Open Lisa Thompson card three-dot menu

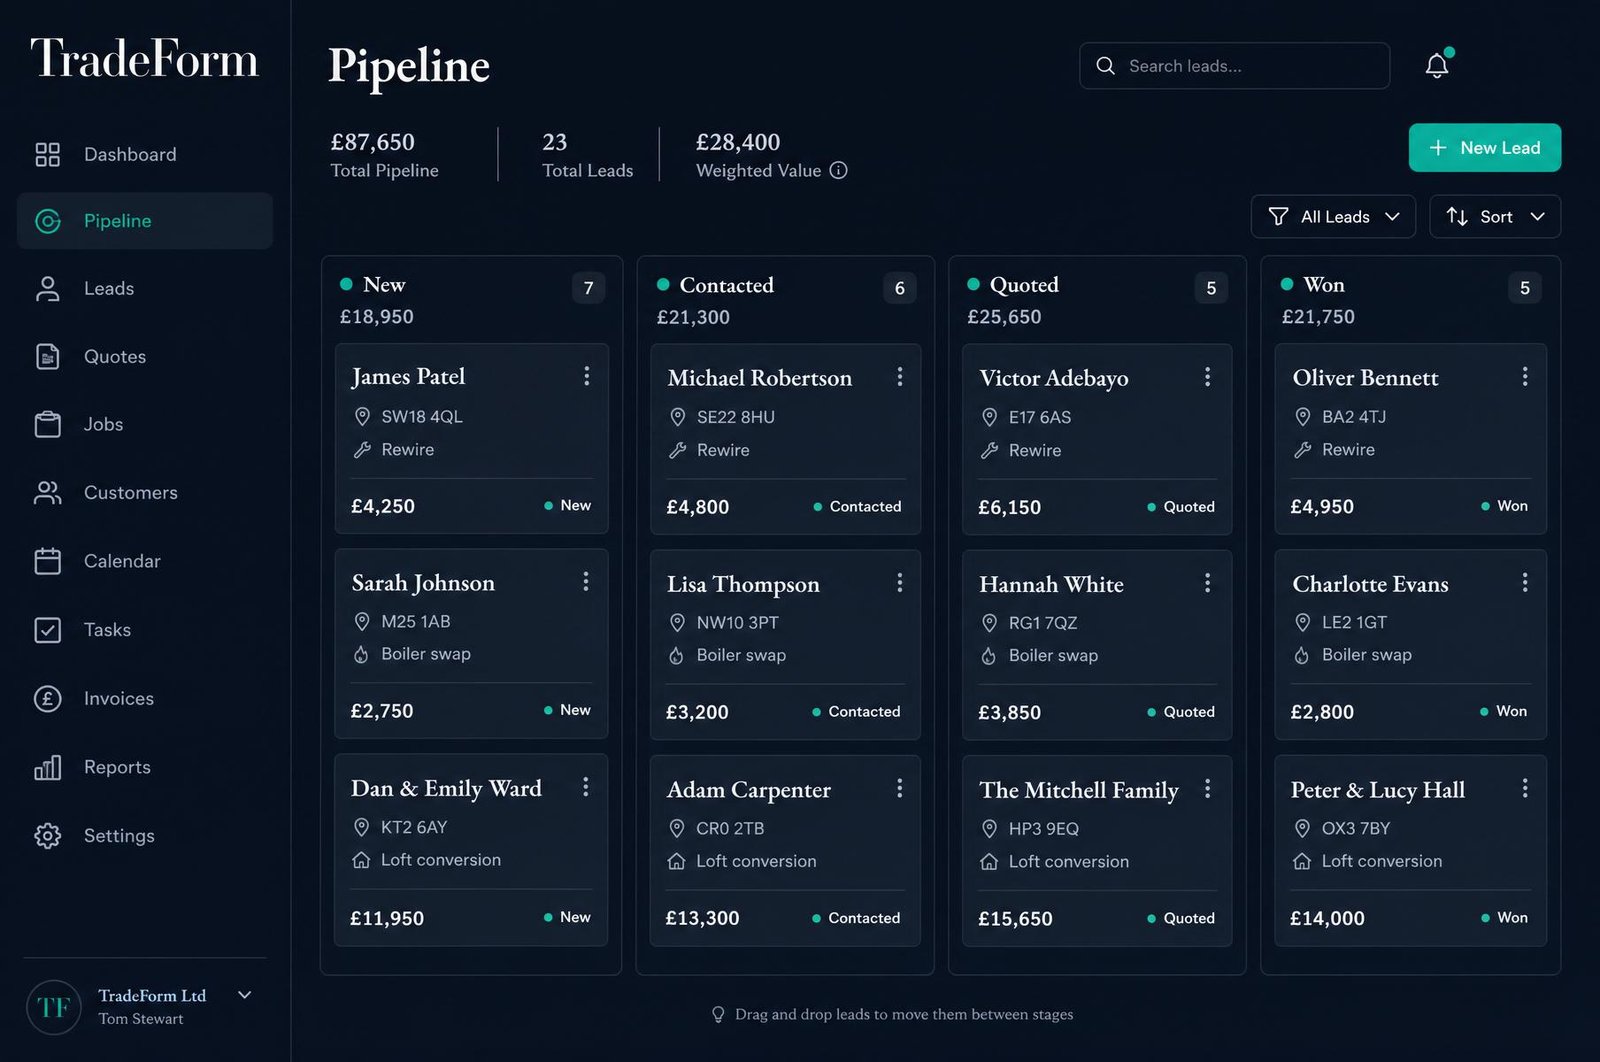[x=900, y=582]
